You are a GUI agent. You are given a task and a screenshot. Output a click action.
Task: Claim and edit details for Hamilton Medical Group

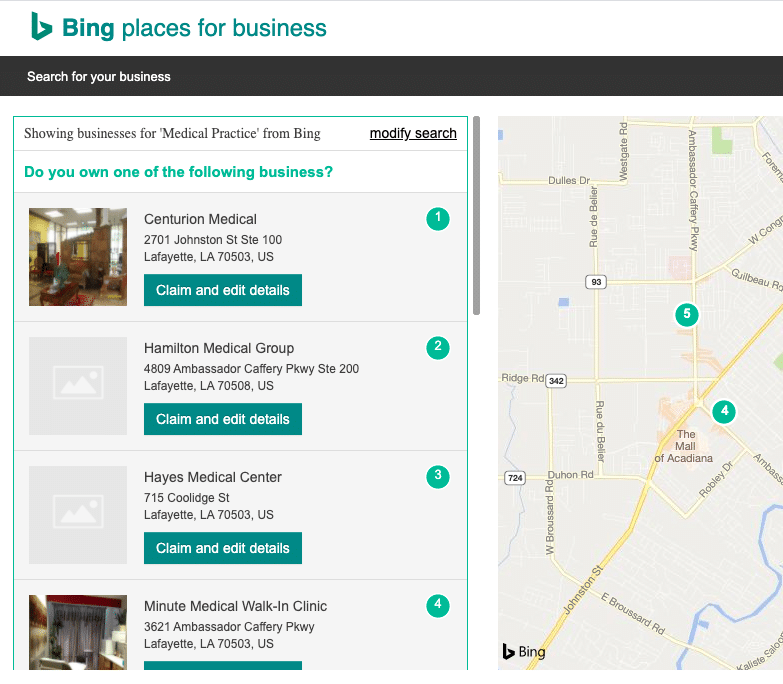[223, 419]
